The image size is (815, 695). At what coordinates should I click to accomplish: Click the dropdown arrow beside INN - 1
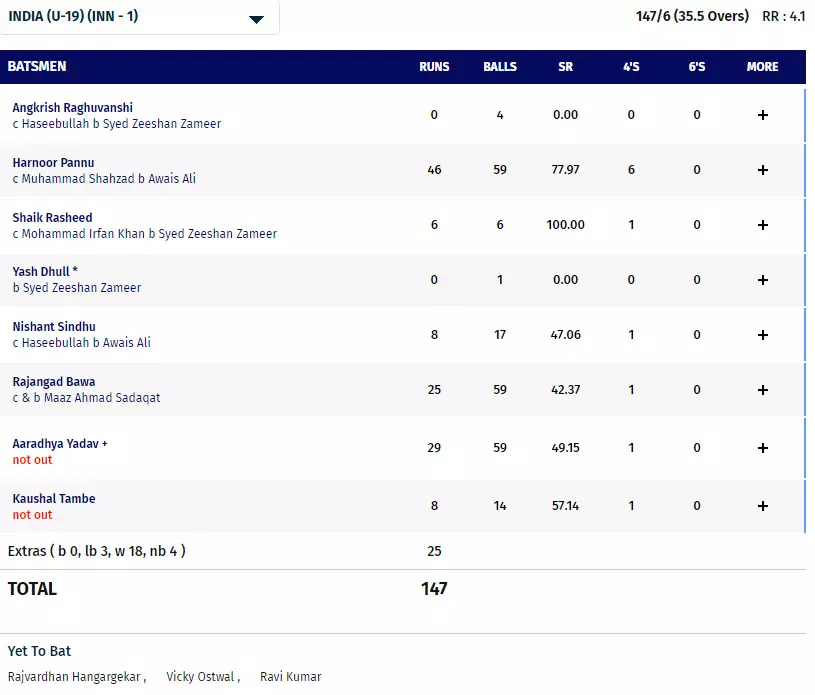click(x=256, y=19)
